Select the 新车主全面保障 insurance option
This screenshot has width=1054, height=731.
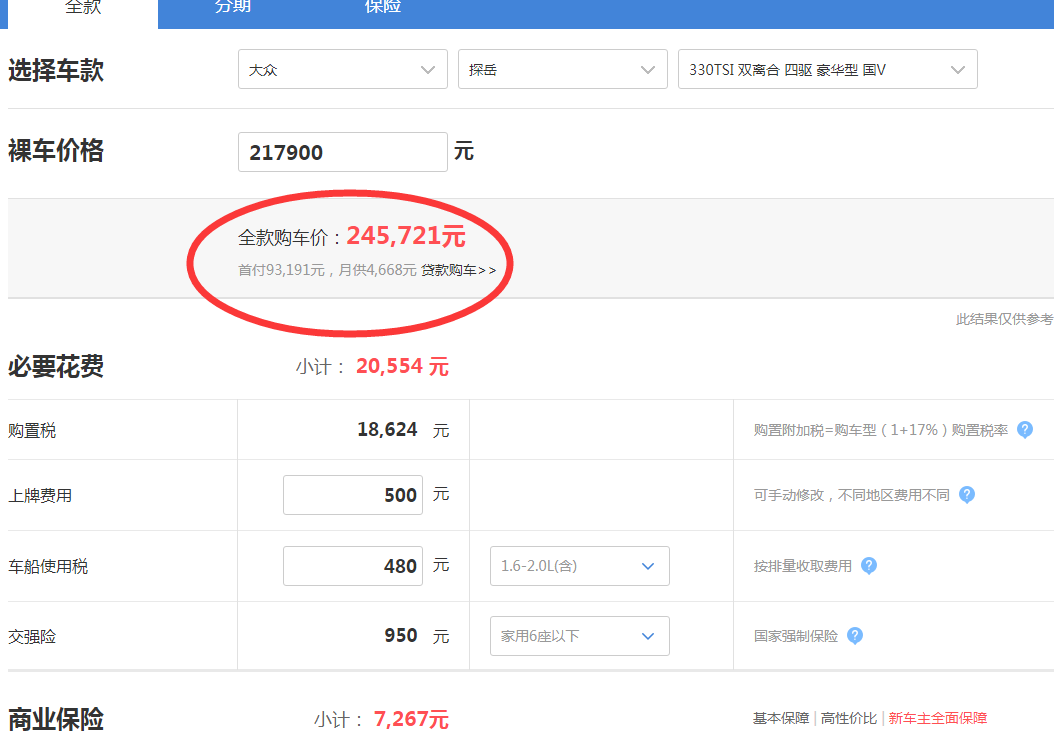(938, 718)
